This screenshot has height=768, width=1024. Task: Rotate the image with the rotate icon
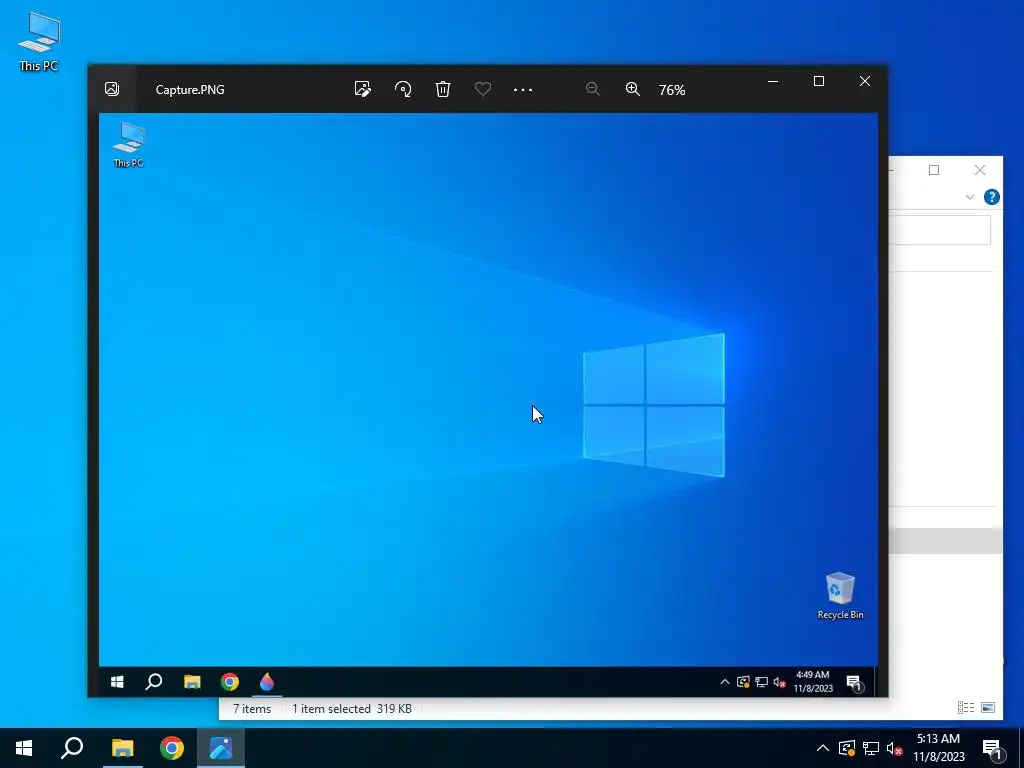tap(403, 89)
